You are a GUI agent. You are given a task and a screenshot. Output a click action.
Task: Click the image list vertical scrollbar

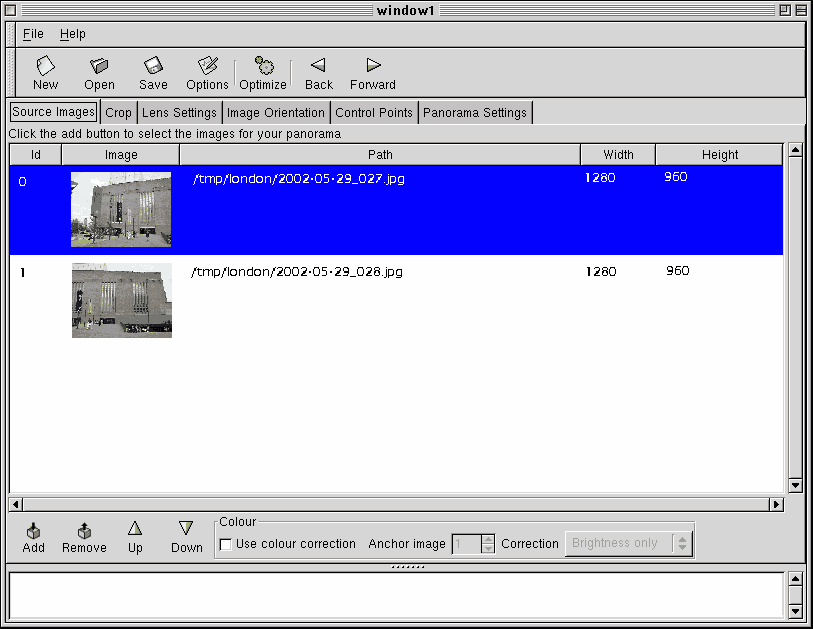796,320
